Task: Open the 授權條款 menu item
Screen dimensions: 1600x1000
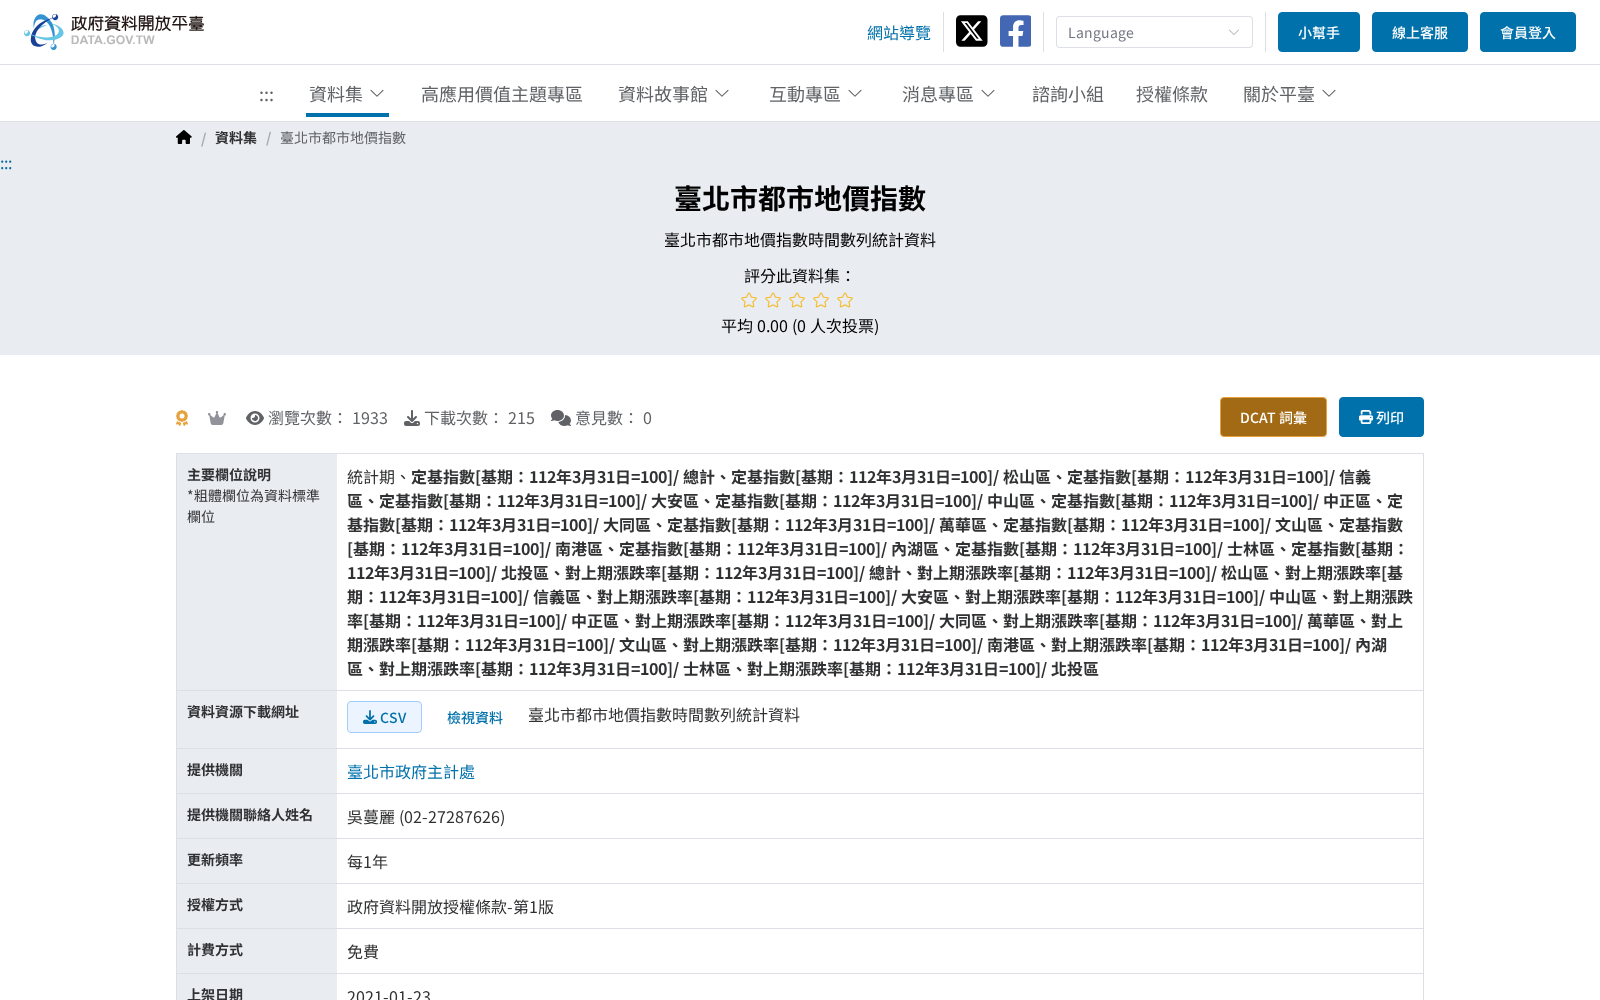Action: point(1172,94)
